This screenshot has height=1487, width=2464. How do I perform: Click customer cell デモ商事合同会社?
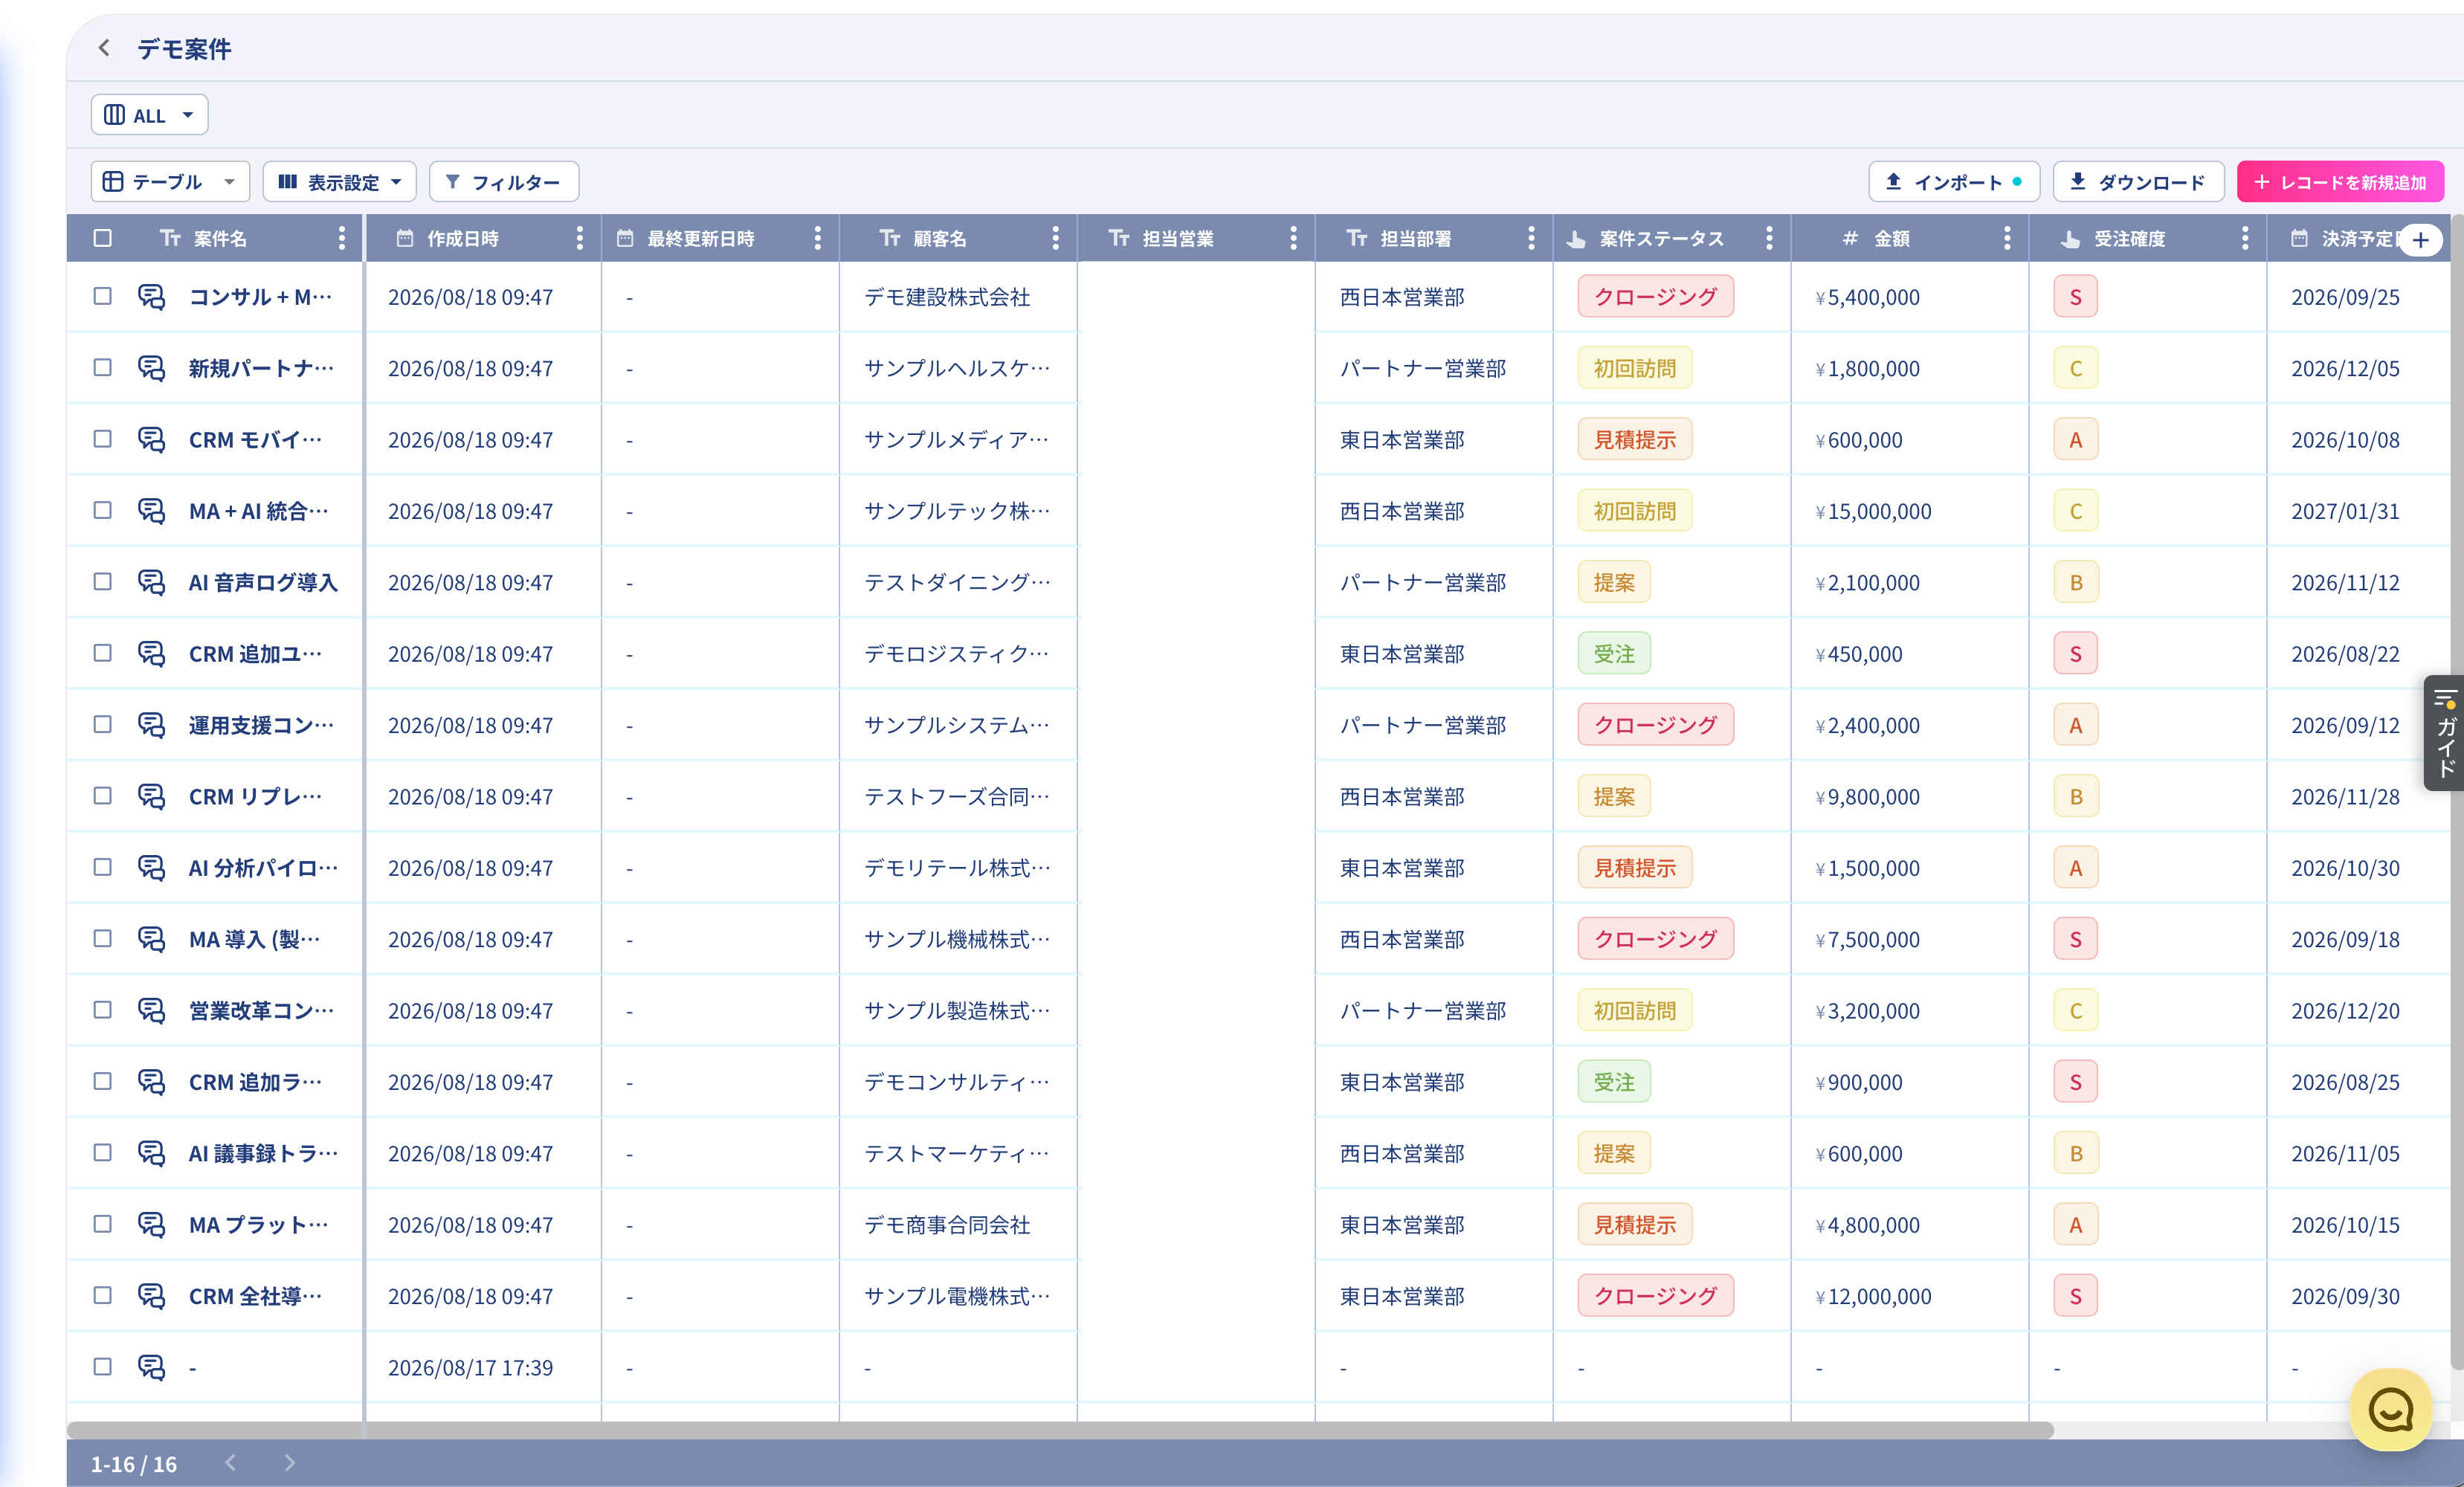click(947, 1225)
